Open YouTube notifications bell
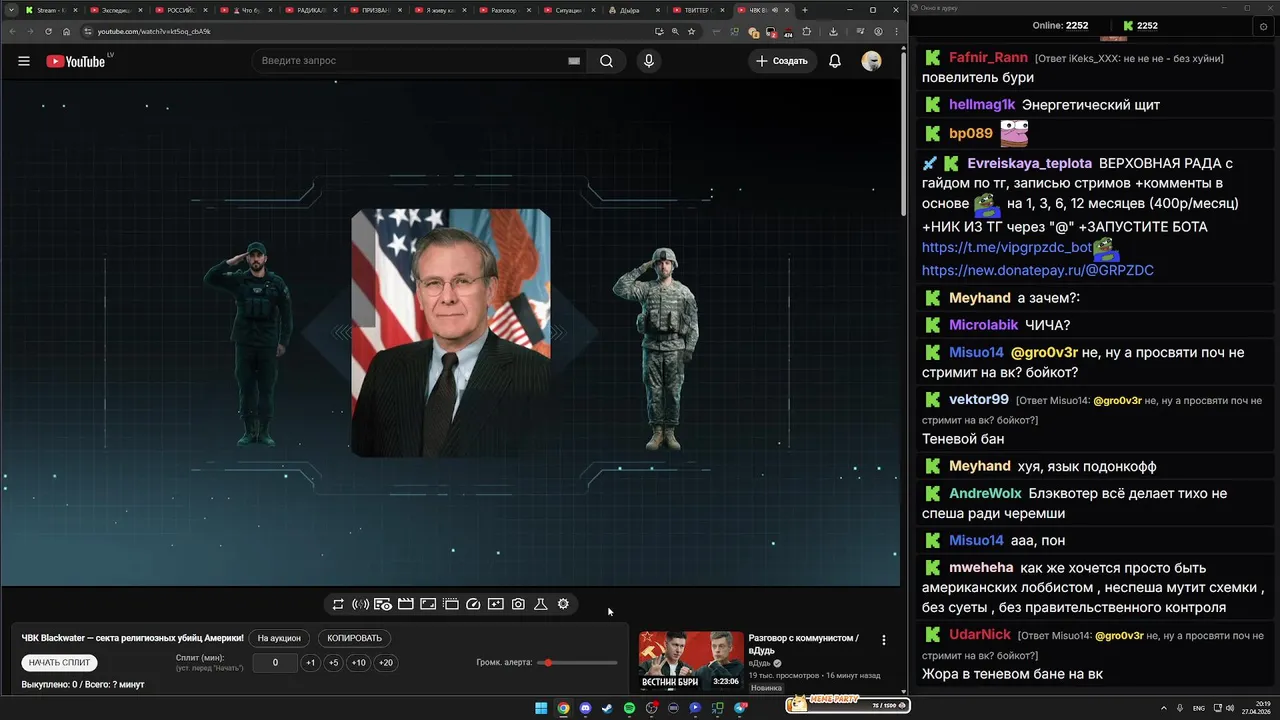 pos(835,61)
